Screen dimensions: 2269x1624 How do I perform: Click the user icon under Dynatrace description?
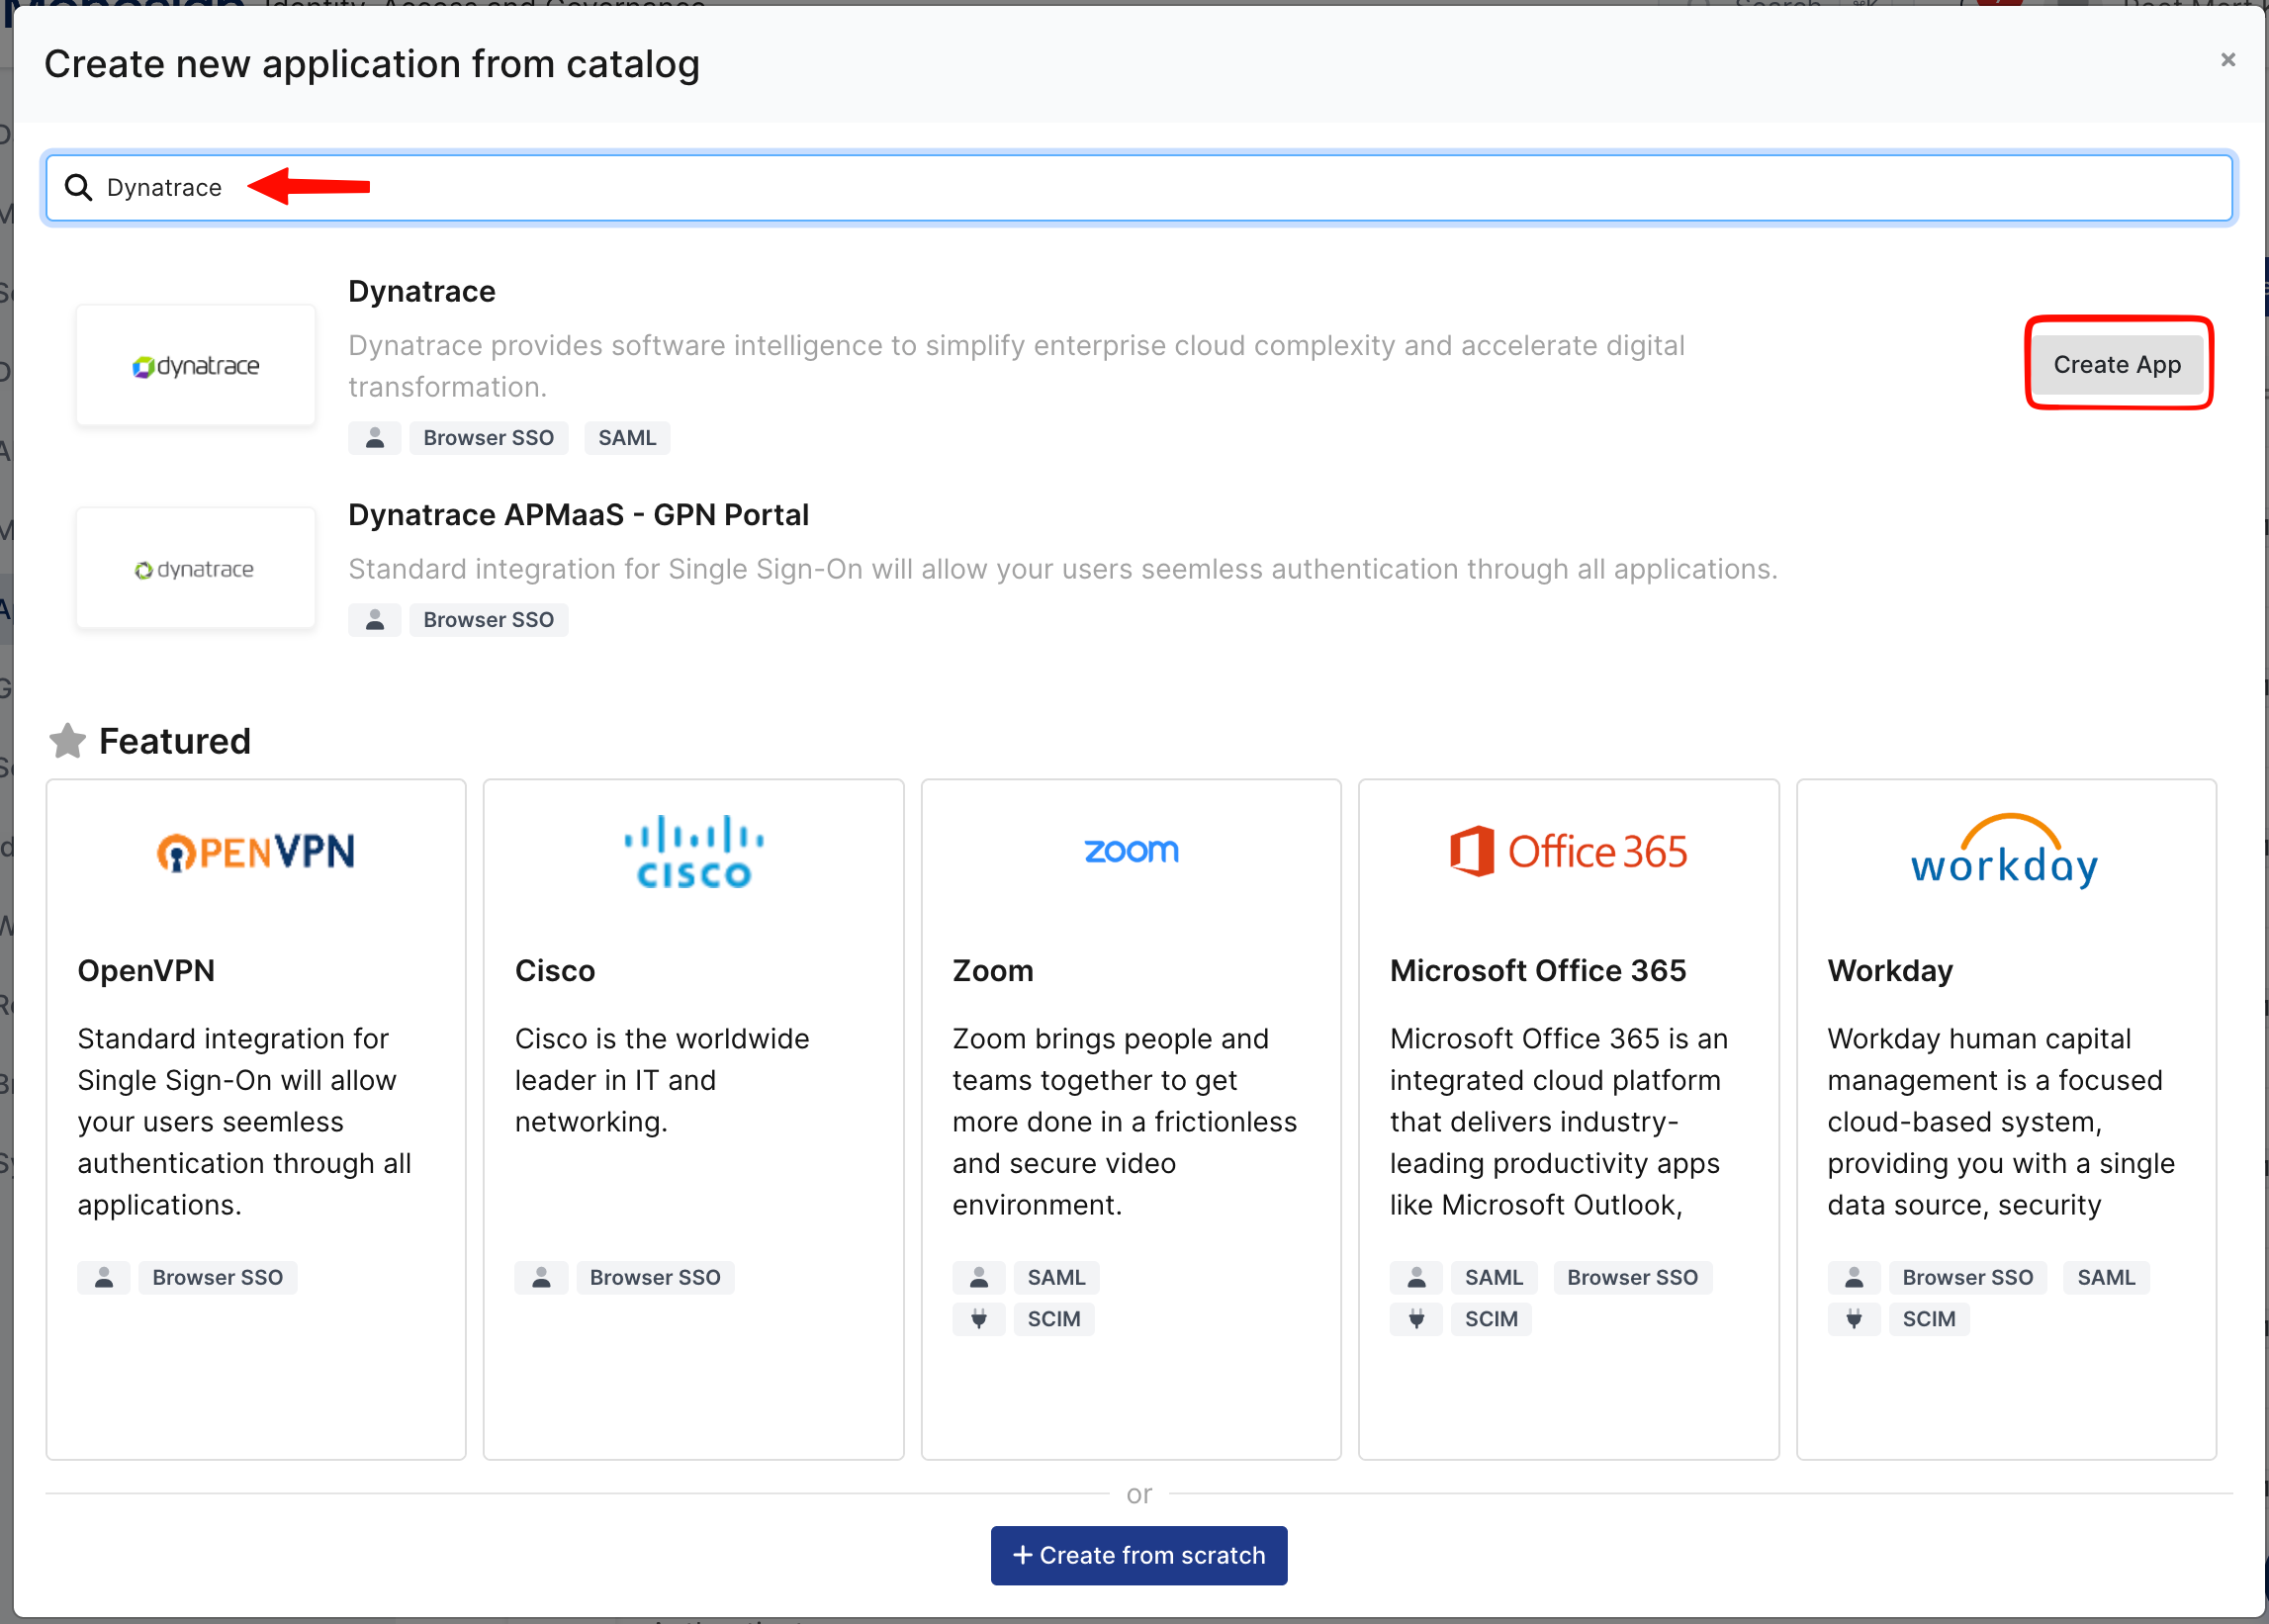(375, 438)
